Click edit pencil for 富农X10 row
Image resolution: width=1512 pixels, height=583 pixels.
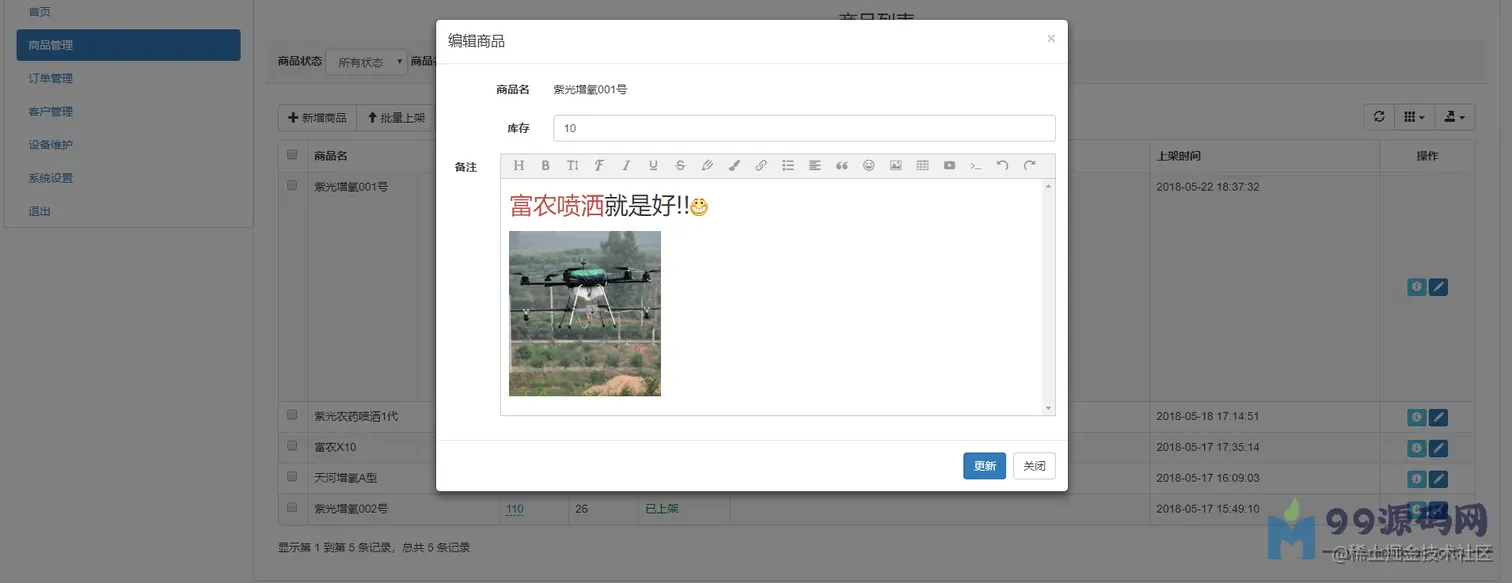(x=1438, y=448)
